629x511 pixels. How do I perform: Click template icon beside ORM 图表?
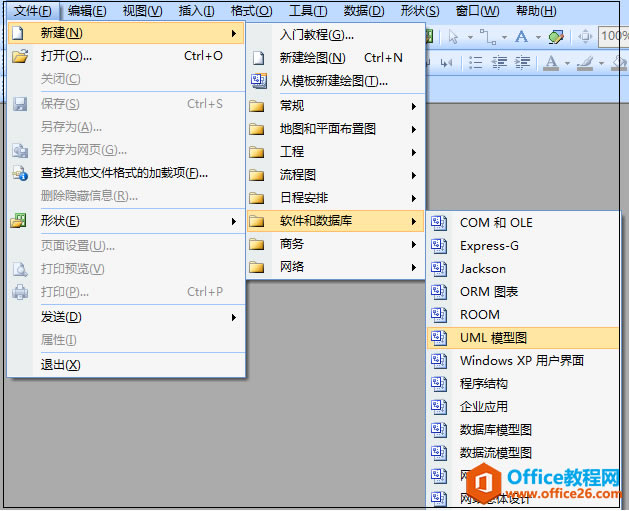click(439, 292)
